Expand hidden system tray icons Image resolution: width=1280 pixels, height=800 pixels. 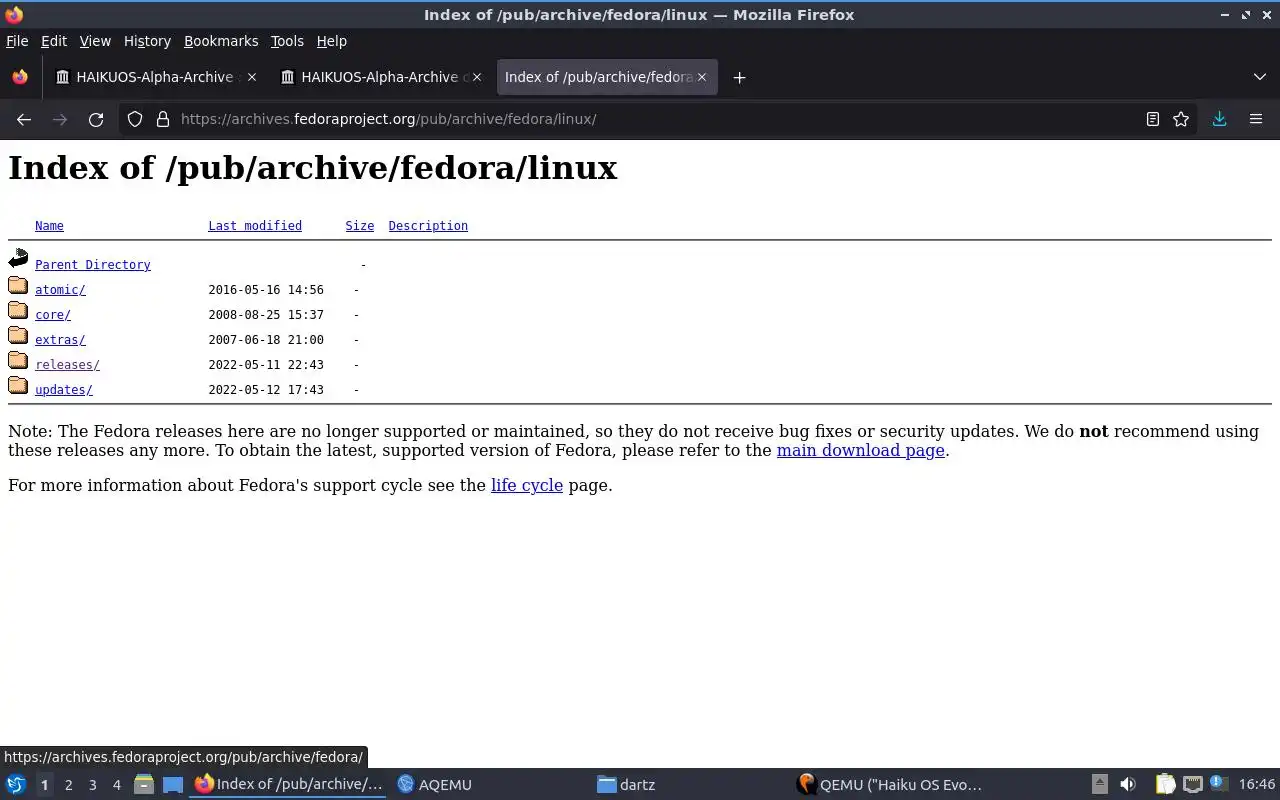[1099, 785]
